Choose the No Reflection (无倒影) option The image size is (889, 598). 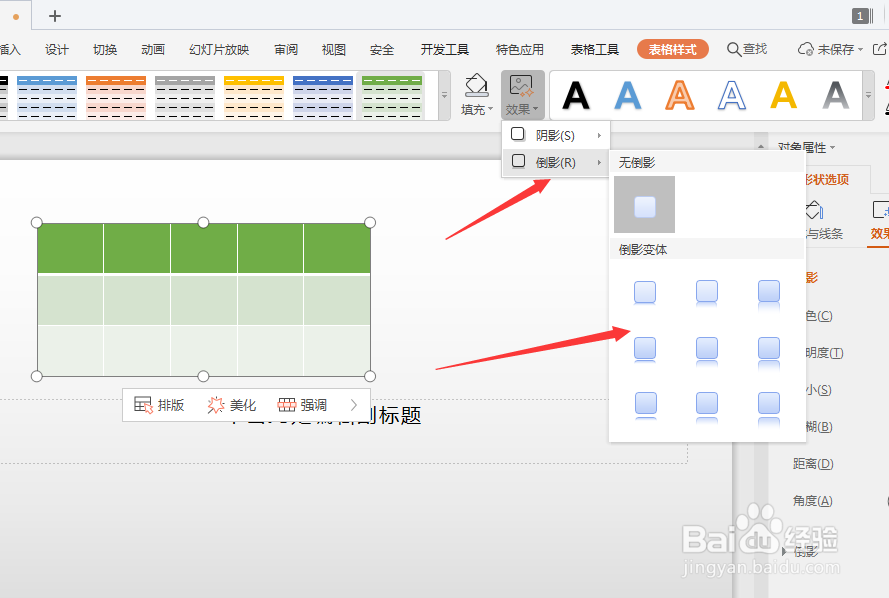tap(644, 205)
